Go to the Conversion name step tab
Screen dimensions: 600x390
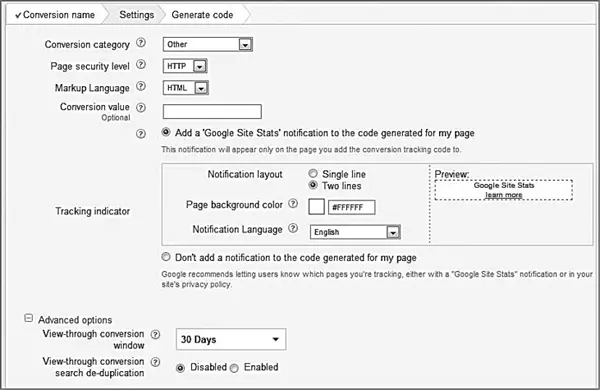[55, 15]
